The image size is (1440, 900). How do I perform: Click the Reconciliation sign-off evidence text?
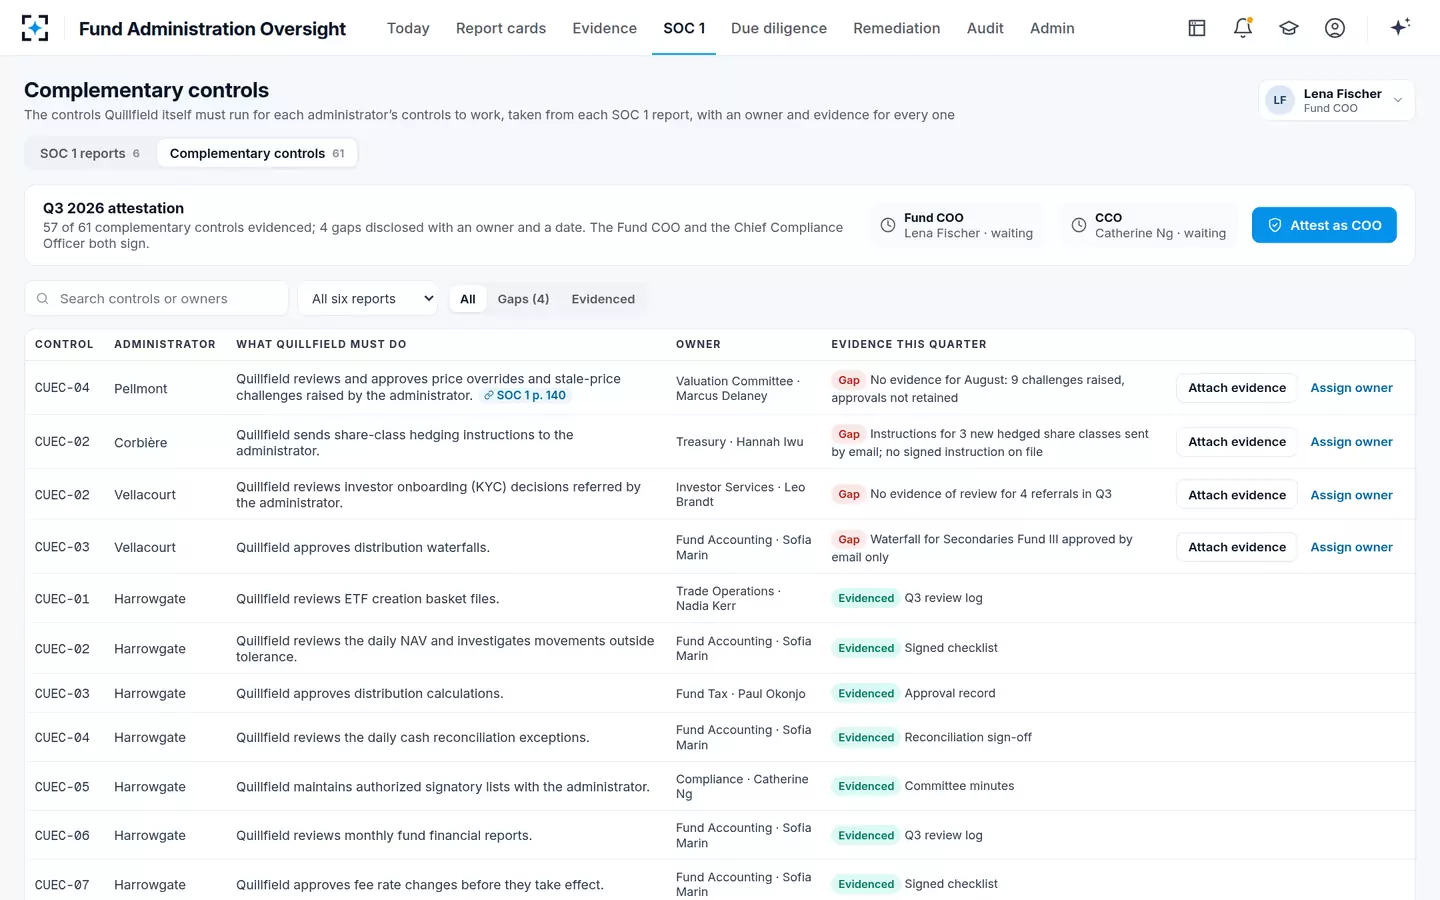click(968, 737)
